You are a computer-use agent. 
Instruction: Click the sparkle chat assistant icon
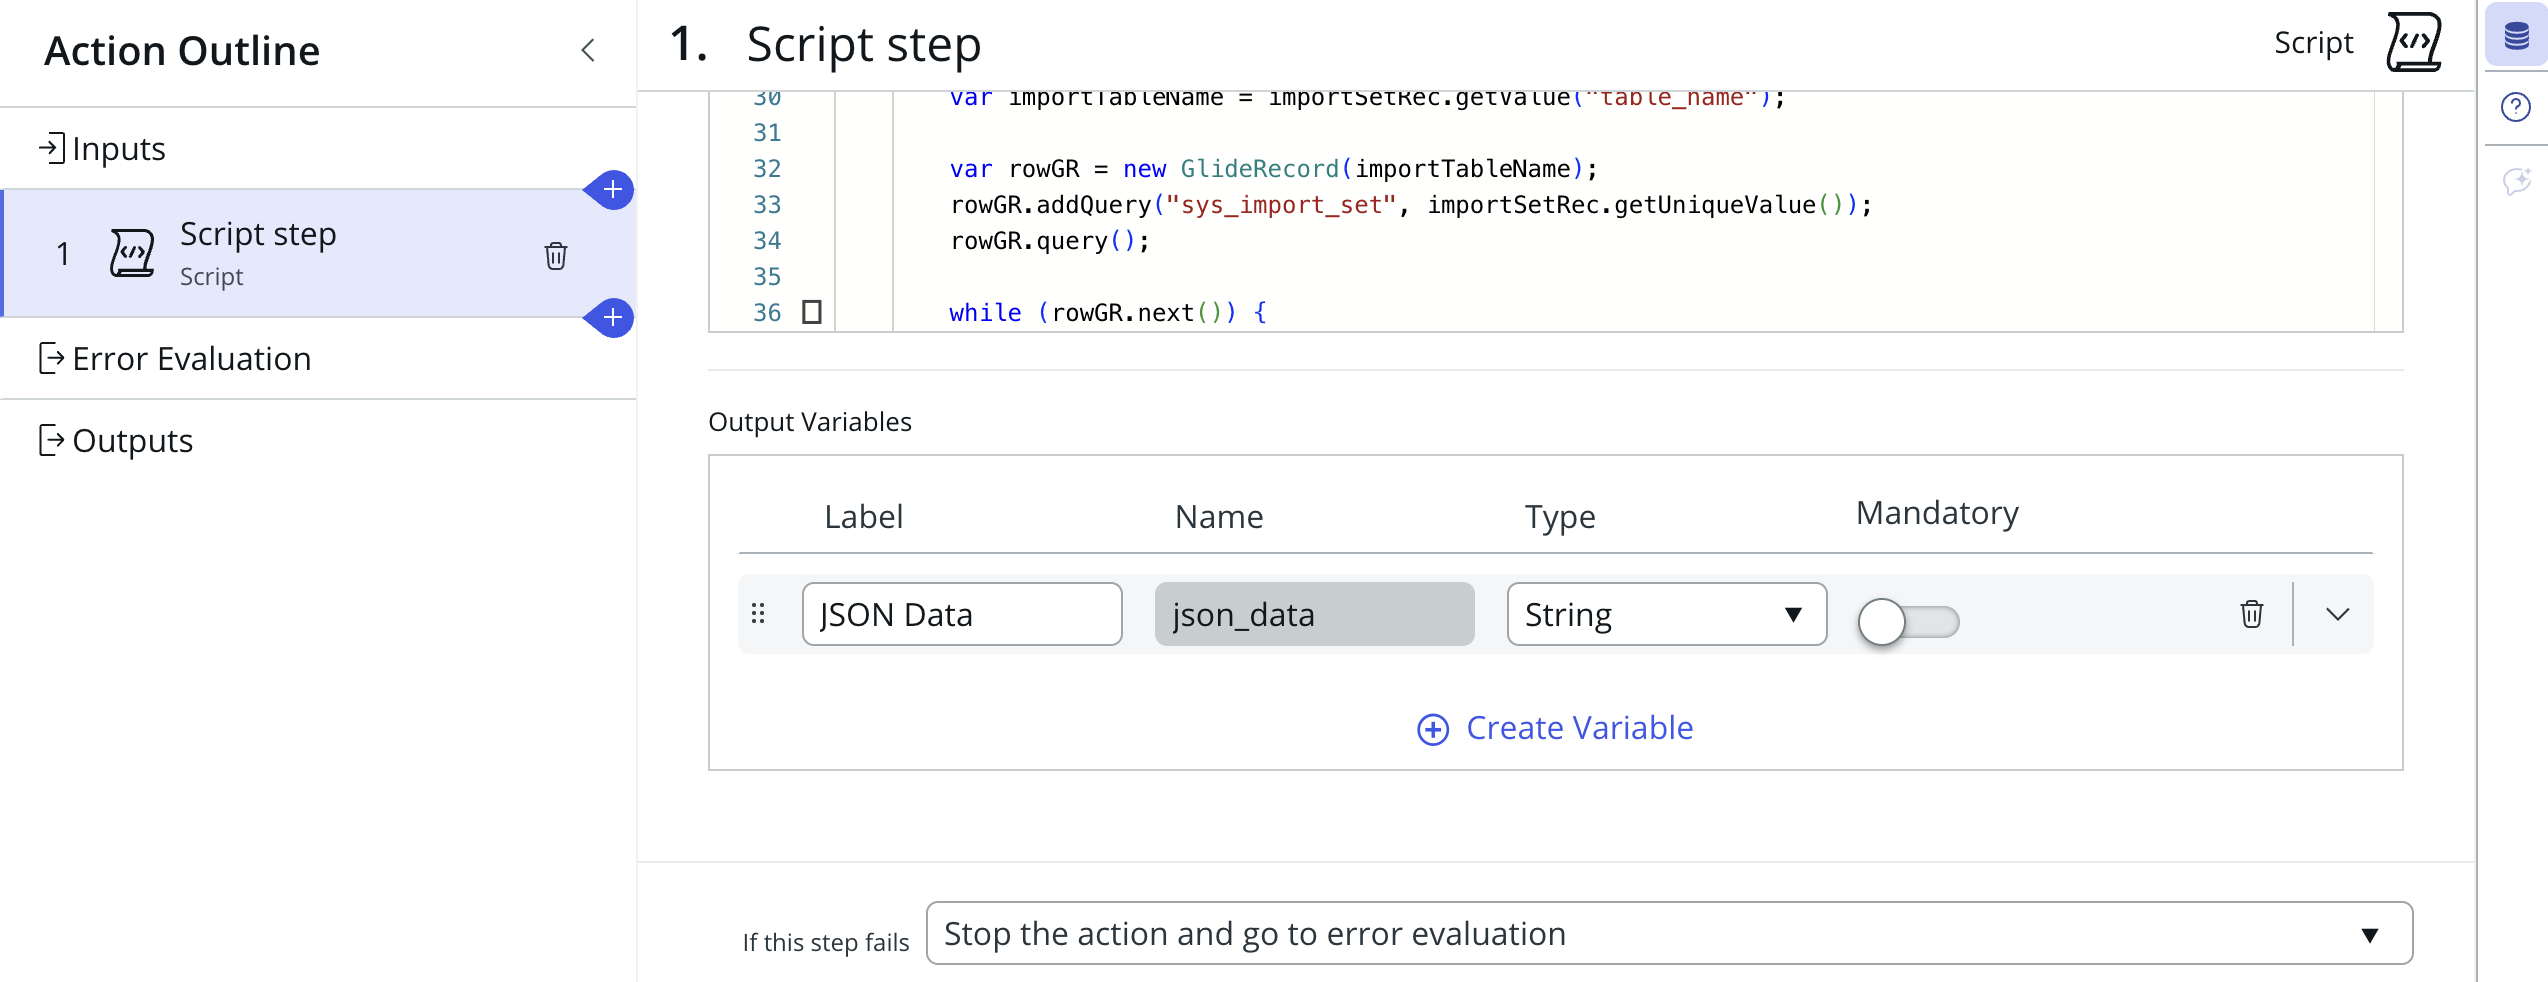tap(2515, 181)
